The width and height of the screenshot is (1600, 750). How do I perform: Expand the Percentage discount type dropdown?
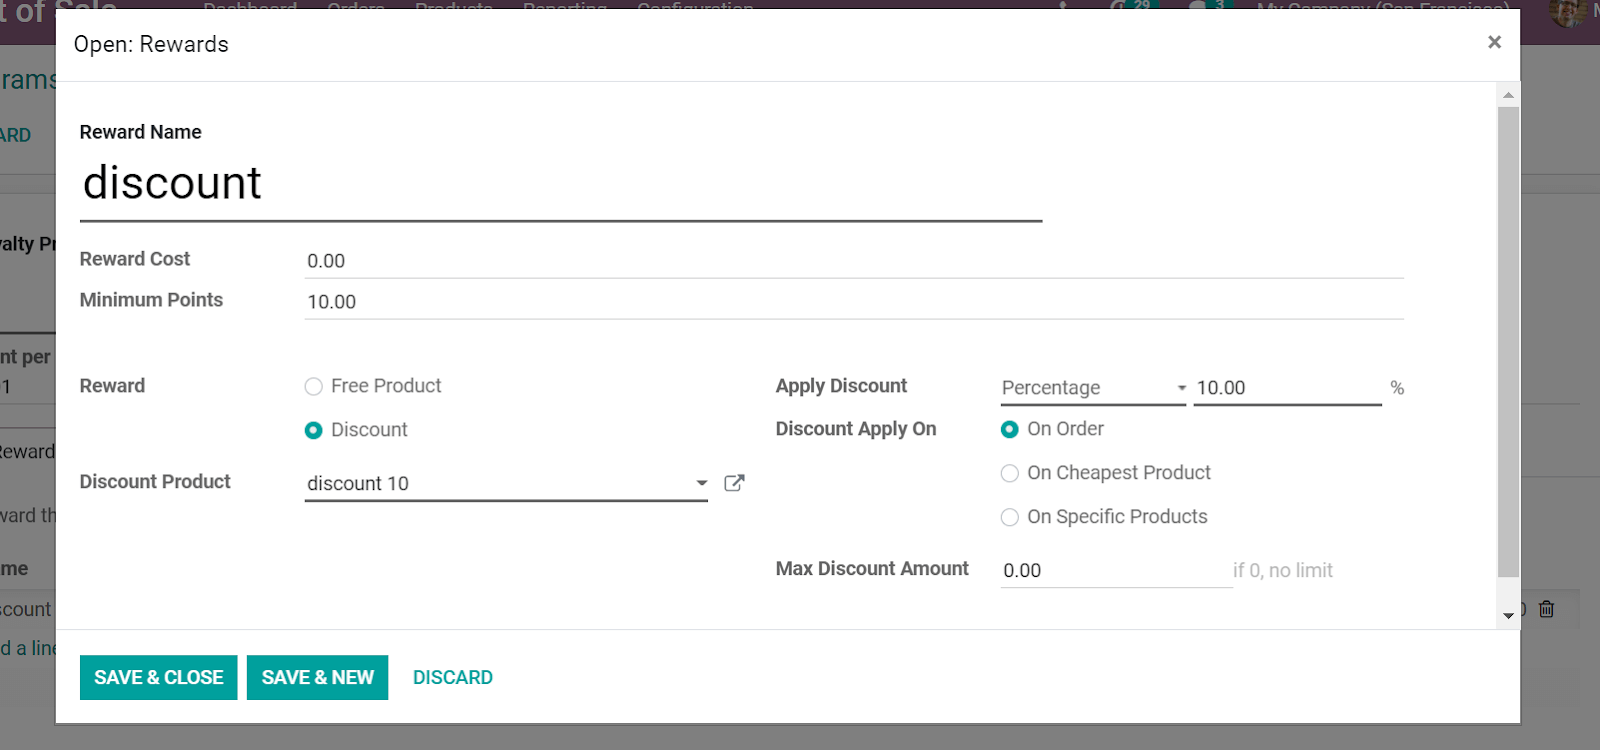point(1093,388)
